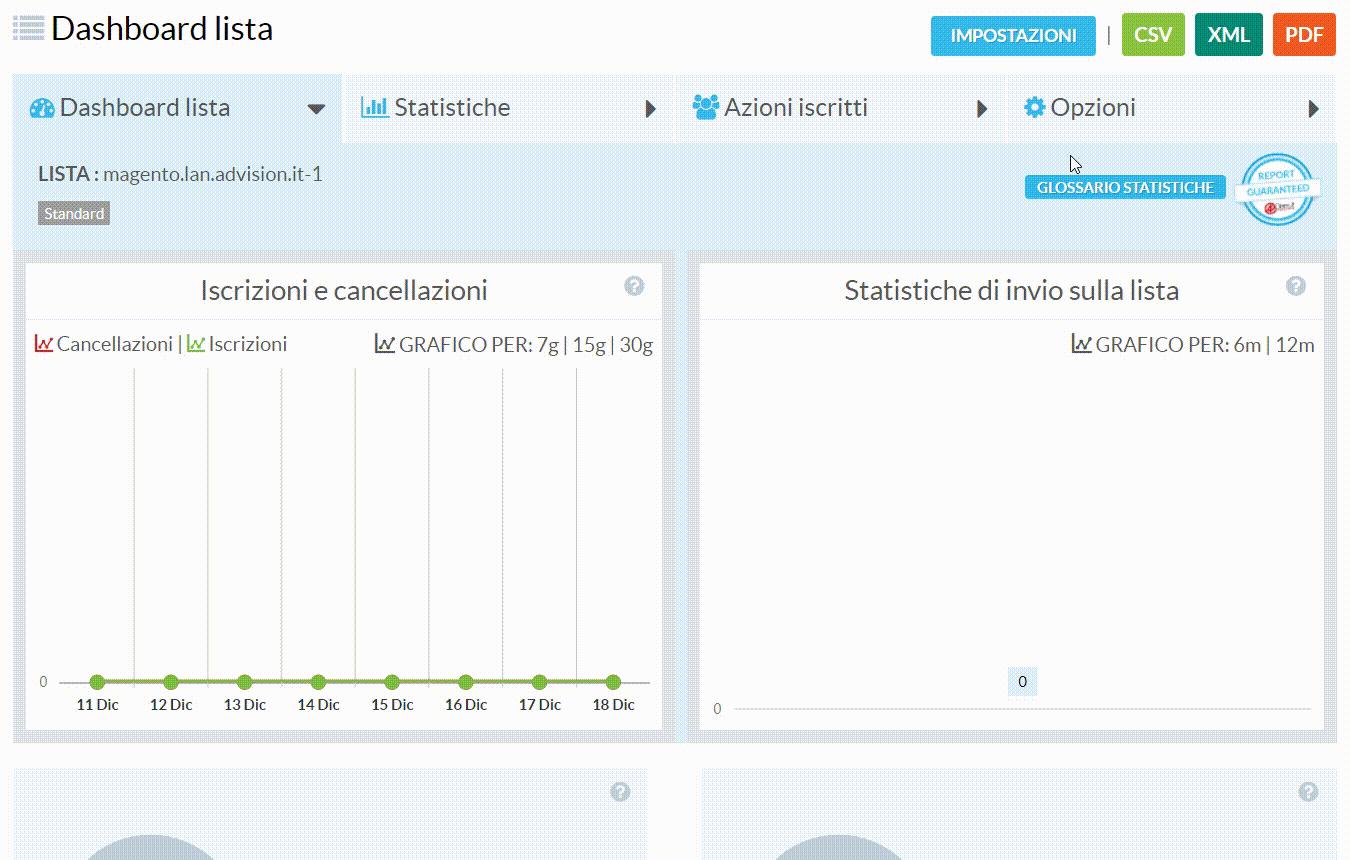
Task: Open help icon of lower-right panel
Action: pos(1308,792)
